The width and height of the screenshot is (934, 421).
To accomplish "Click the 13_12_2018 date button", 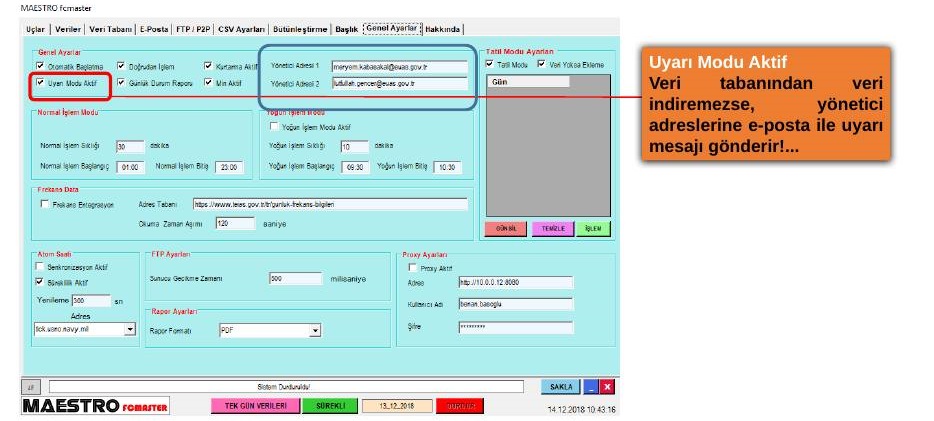I will 397,406.
